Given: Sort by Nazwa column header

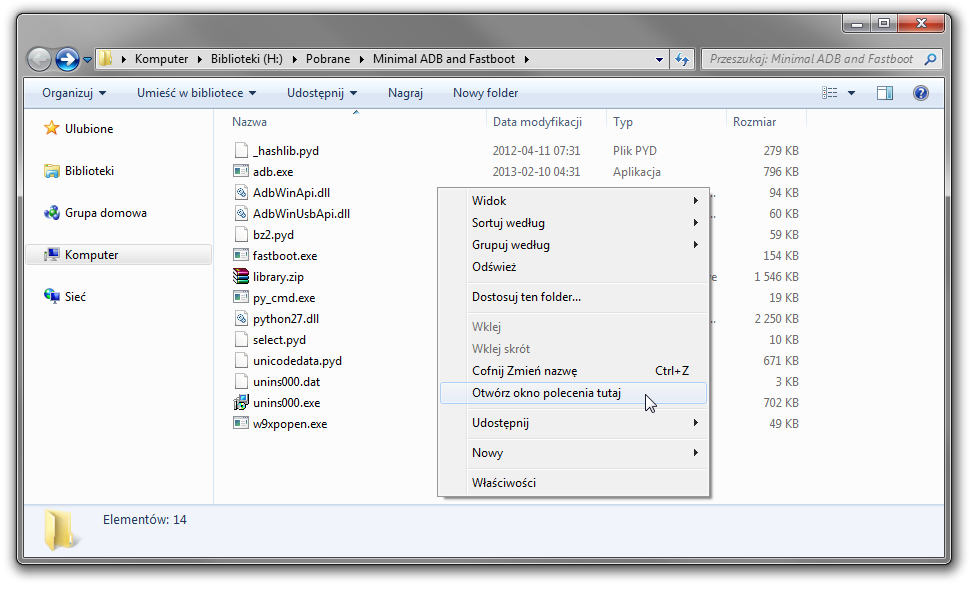Looking at the screenshot, I should pos(249,122).
